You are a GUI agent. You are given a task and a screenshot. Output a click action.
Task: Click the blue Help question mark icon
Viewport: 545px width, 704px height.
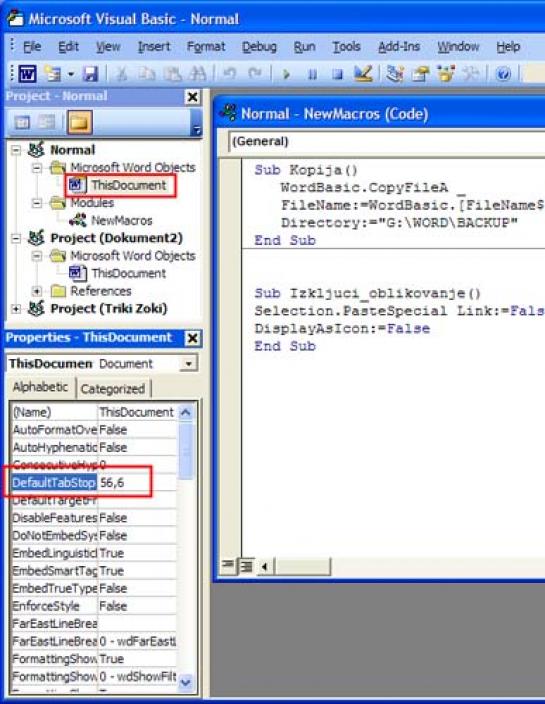[x=503, y=73]
